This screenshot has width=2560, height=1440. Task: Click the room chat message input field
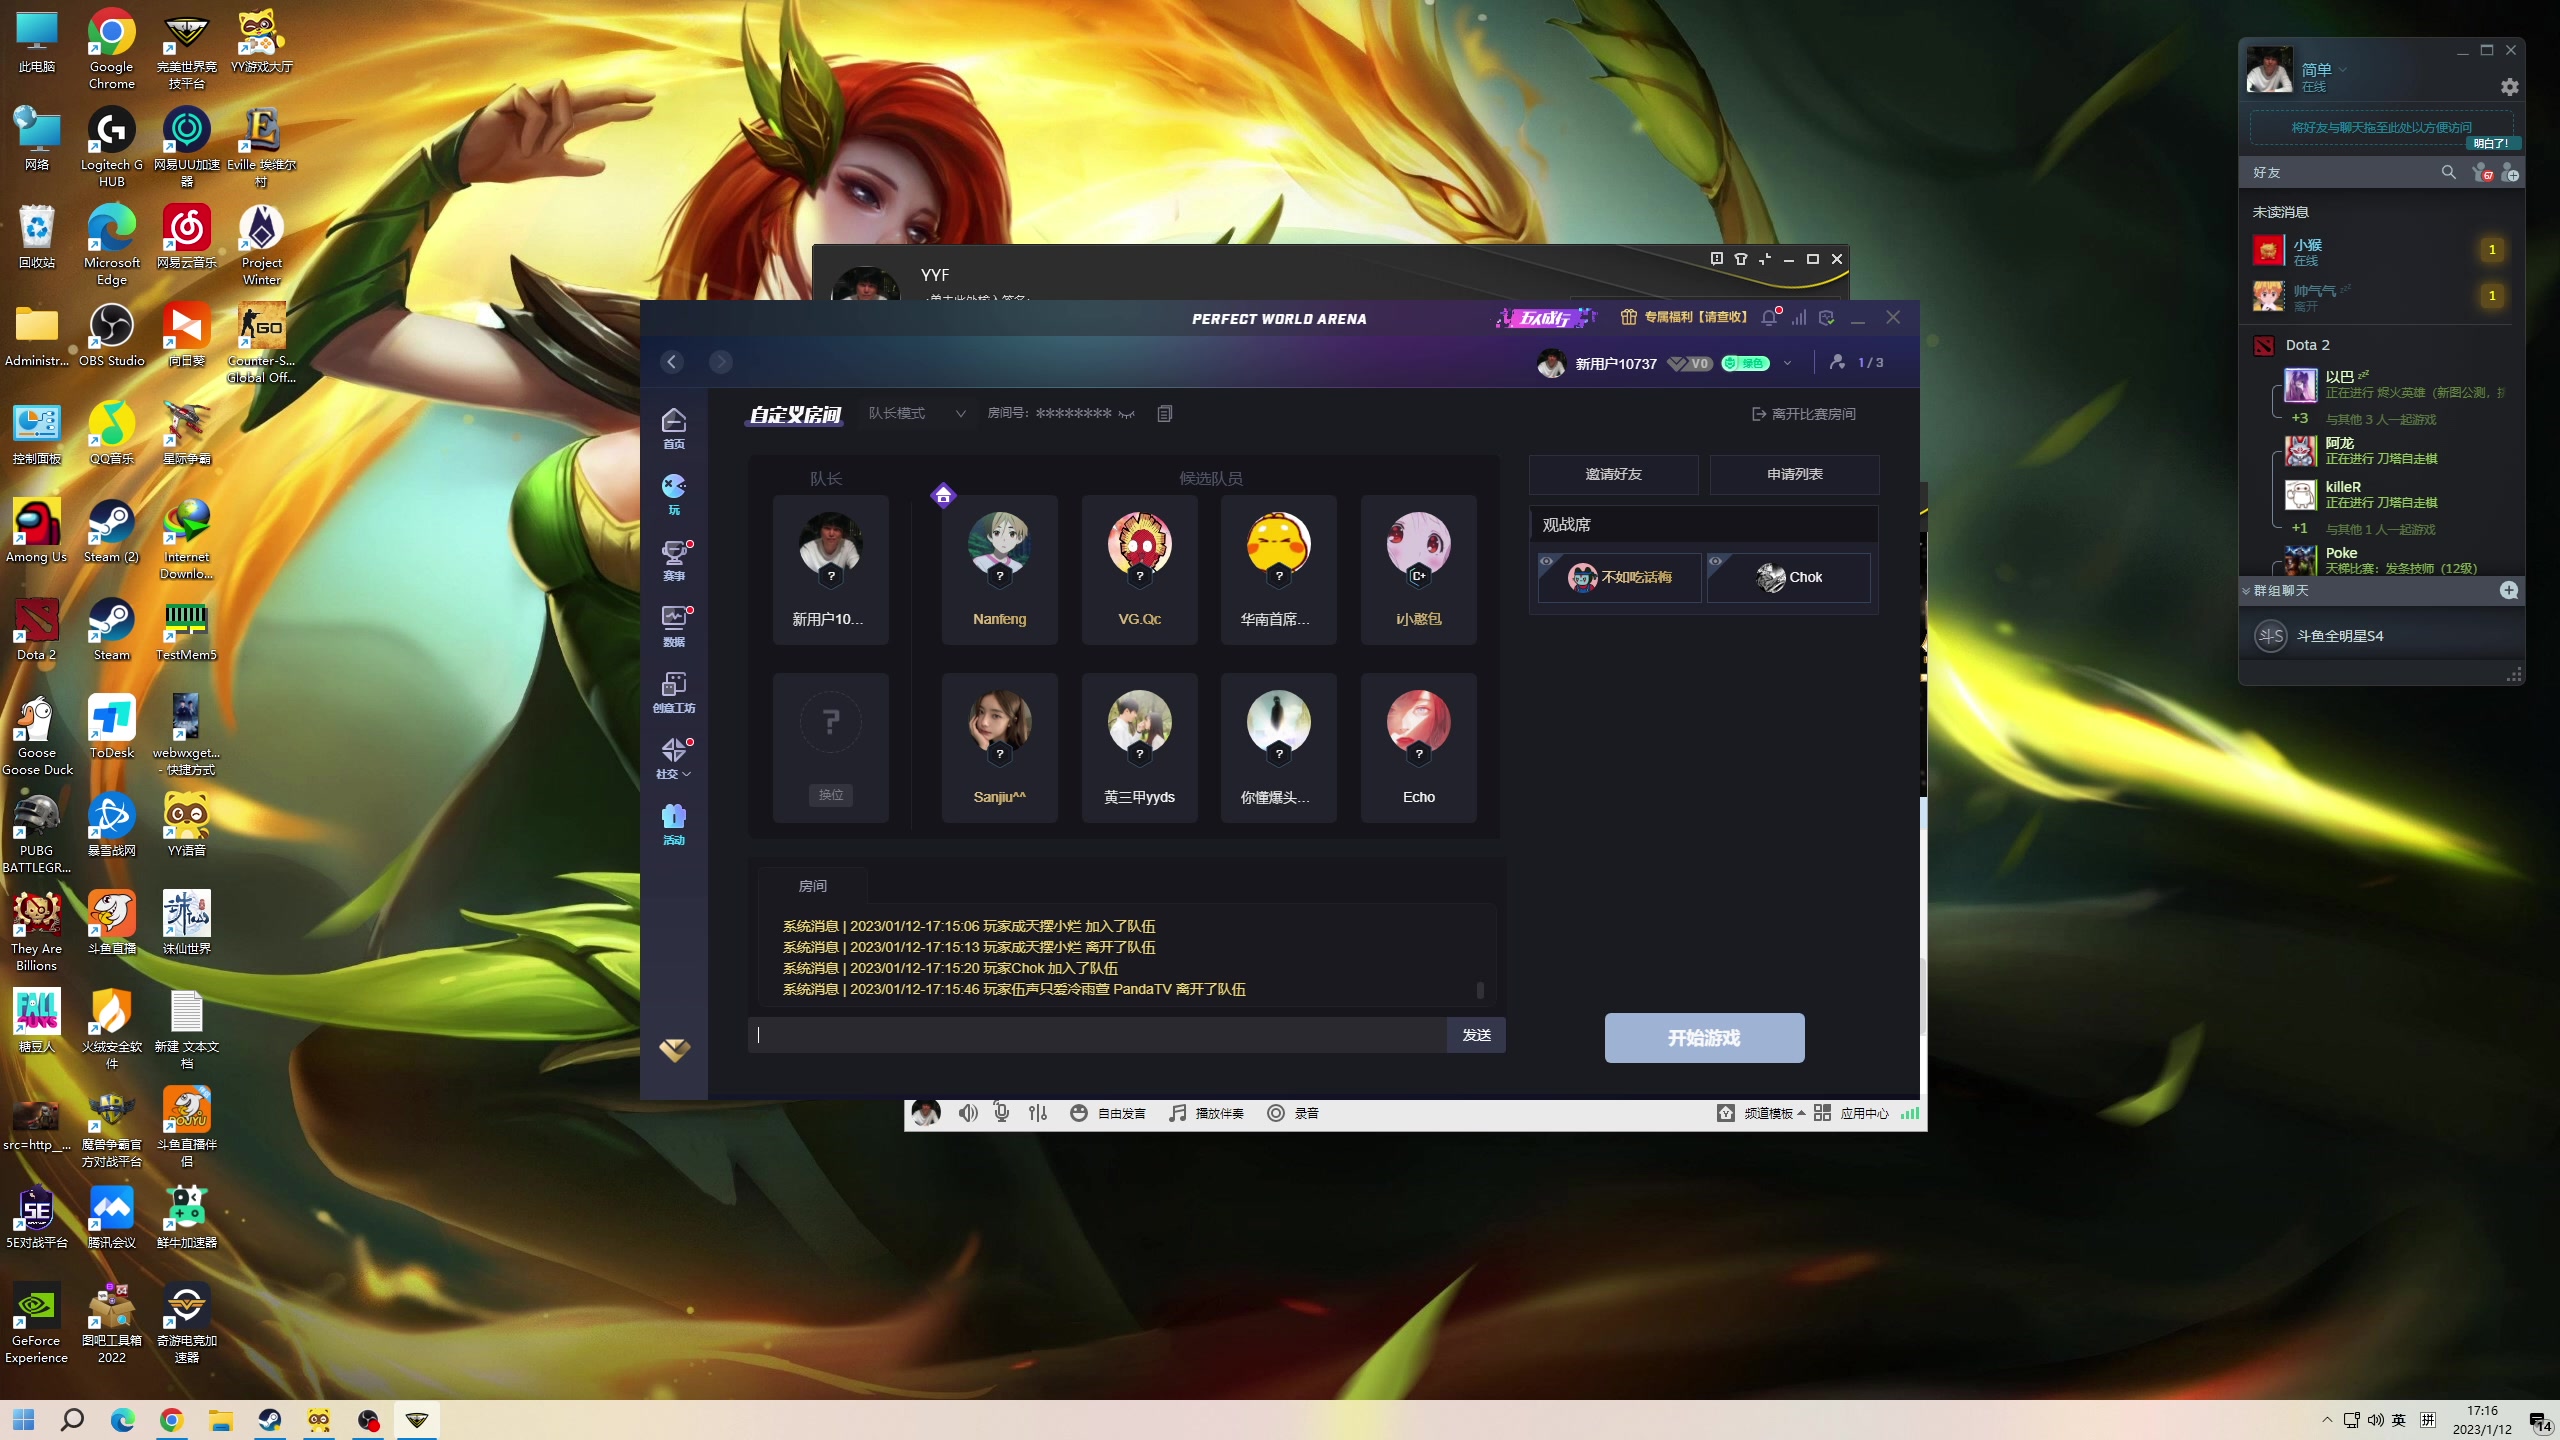(x=1097, y=1035)
